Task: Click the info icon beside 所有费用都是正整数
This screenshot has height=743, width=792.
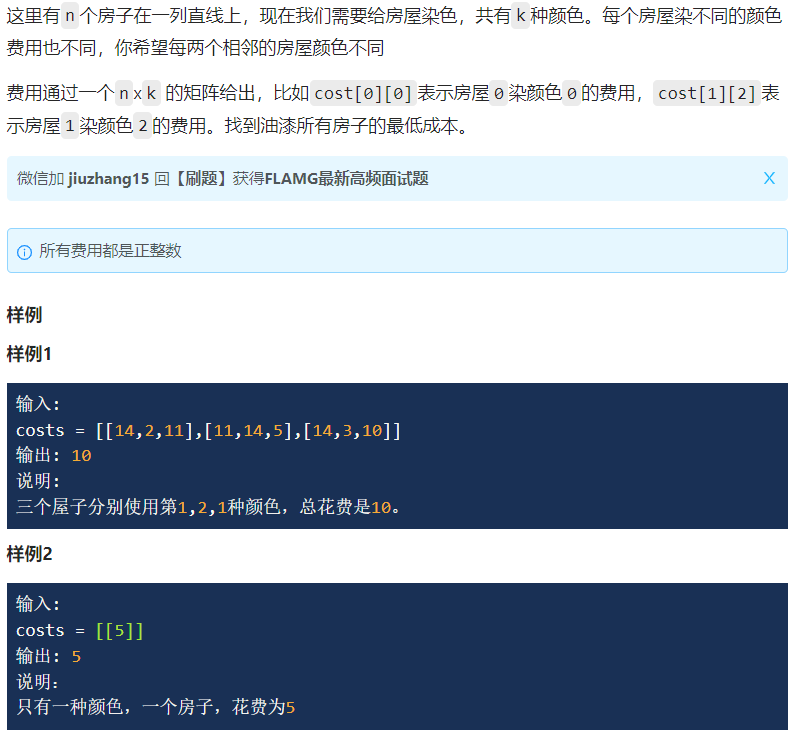Action: tap(24, 252)
